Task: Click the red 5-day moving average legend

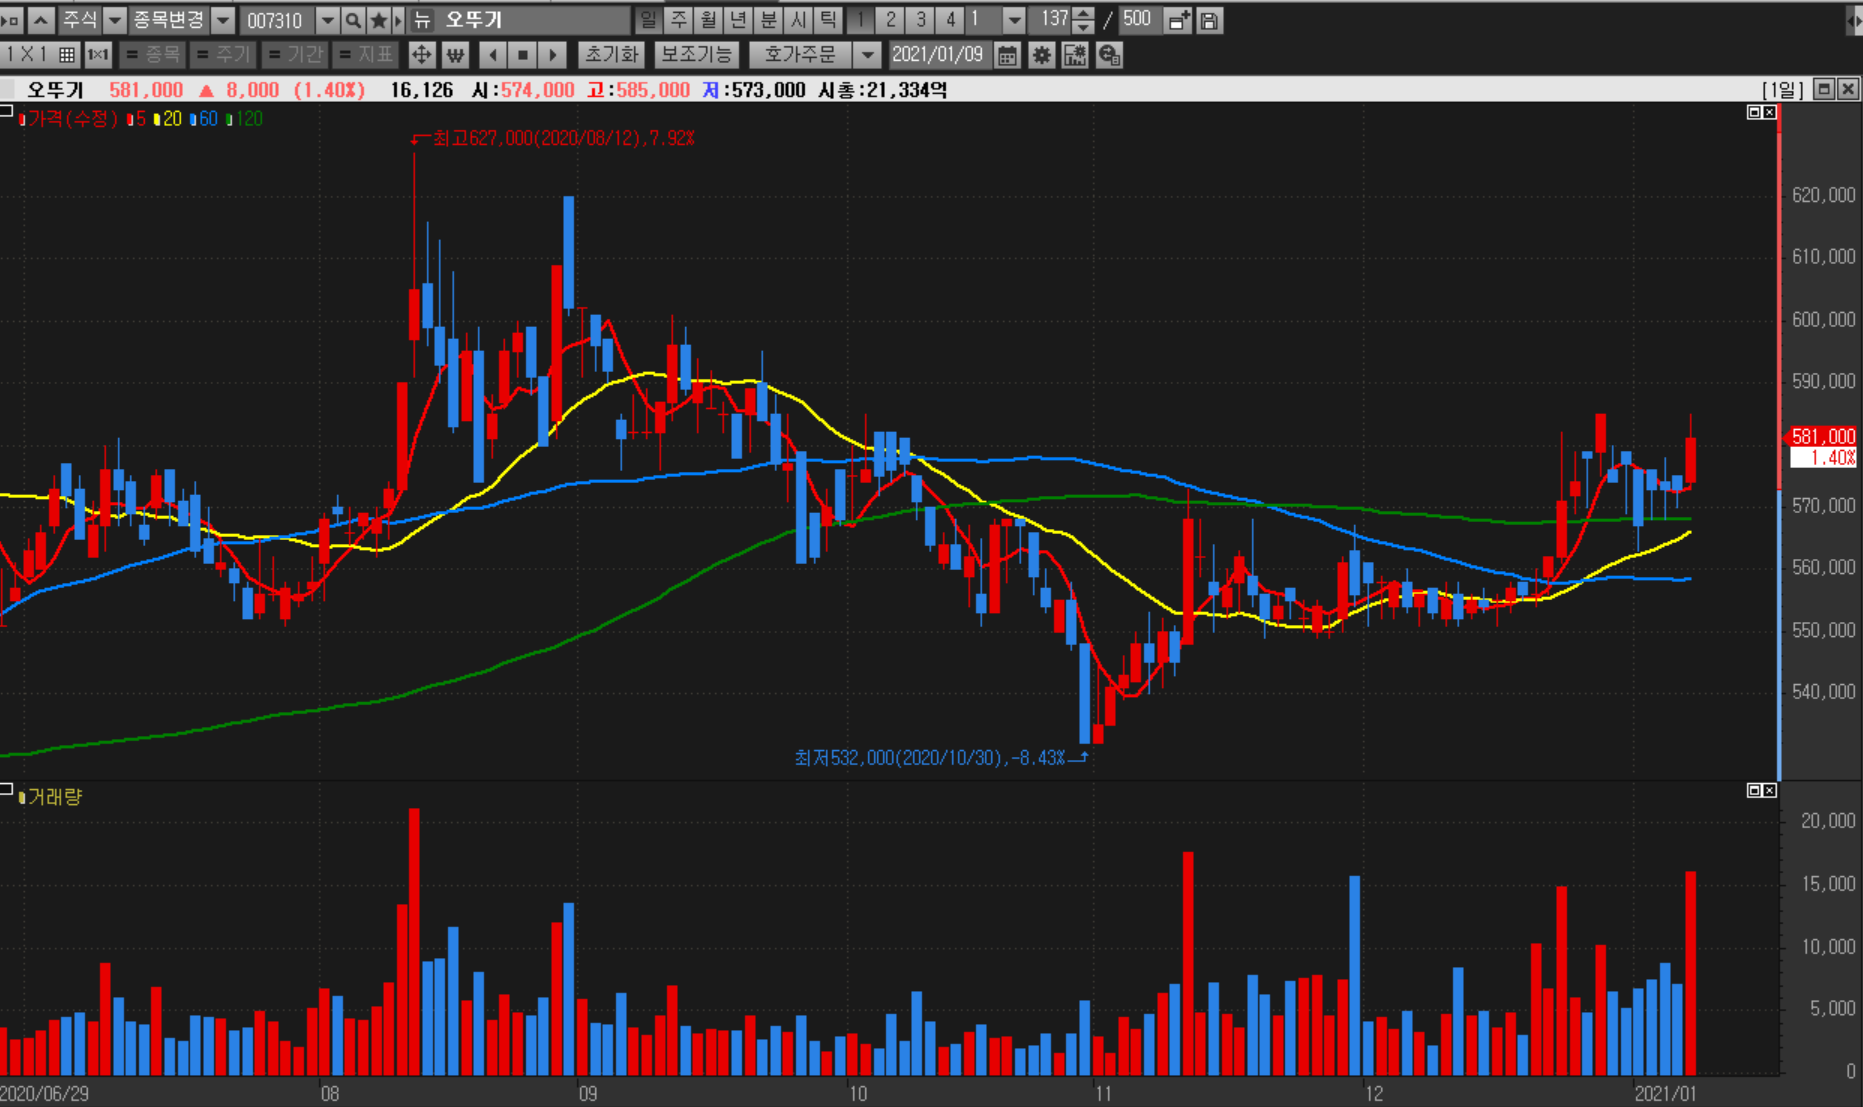Action: [x=137, y=119]
